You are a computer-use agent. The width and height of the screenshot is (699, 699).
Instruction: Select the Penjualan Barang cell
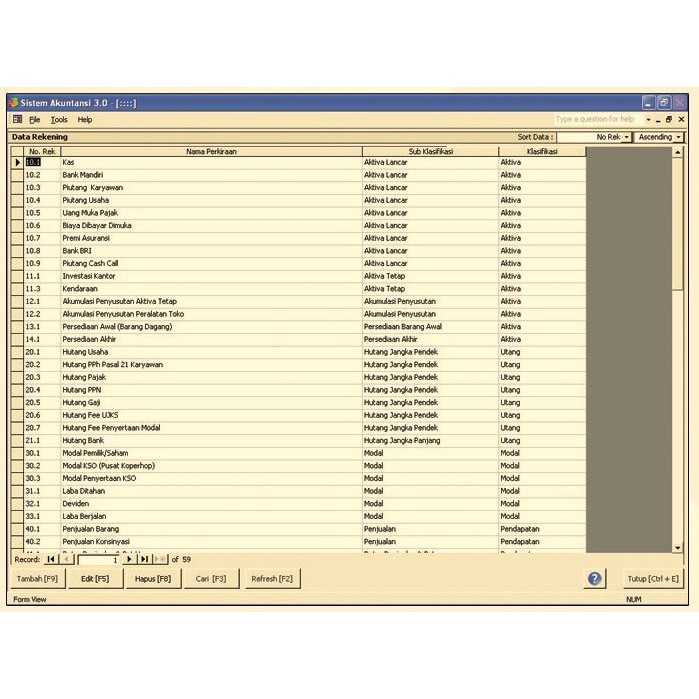(211, 529)
